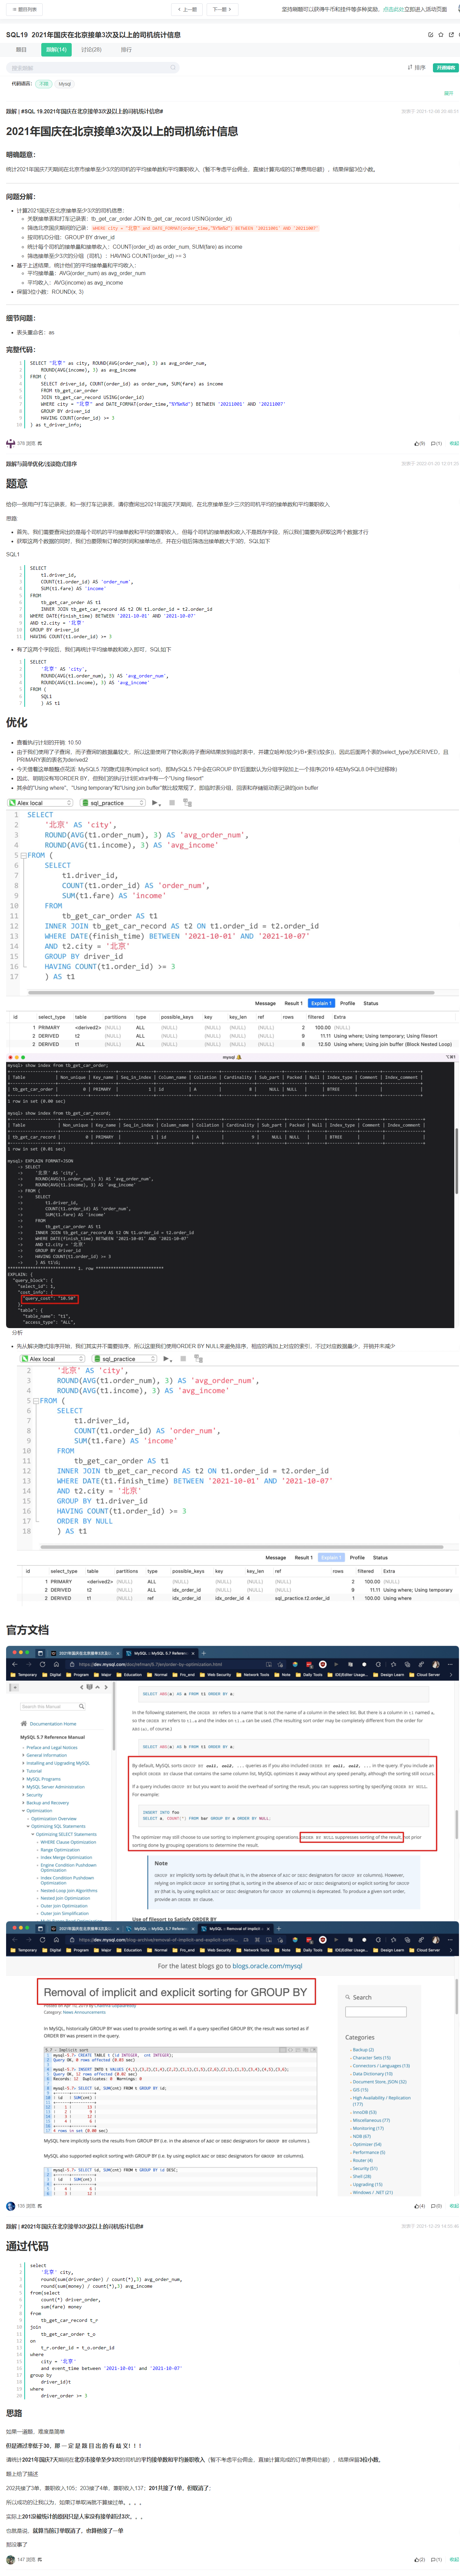Like the first solution thumbs-up (9)
This screenshot has width=460, height=2576.
[420, 443]
